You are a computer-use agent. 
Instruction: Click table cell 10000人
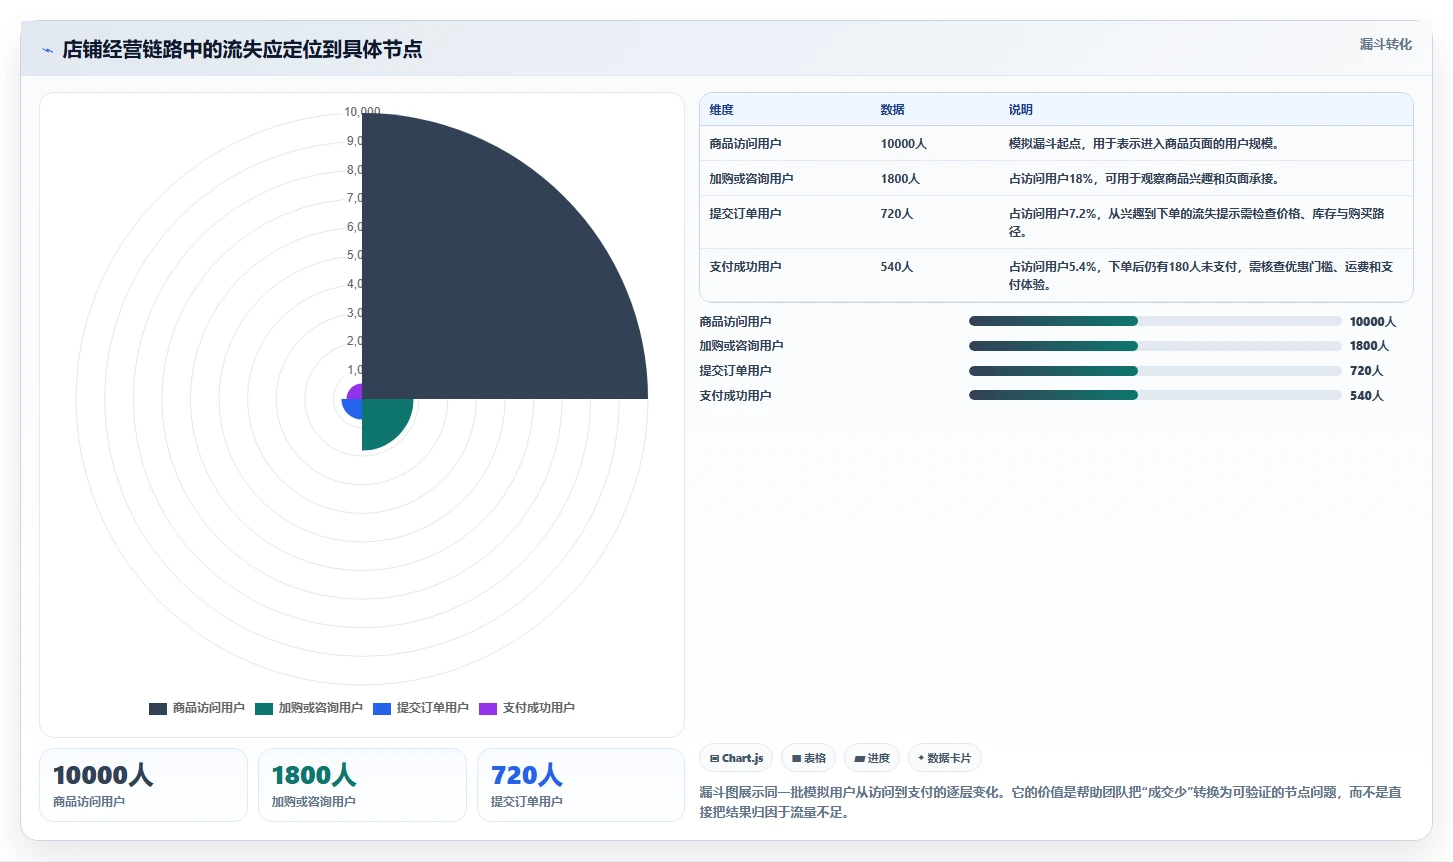click(903, 144)
